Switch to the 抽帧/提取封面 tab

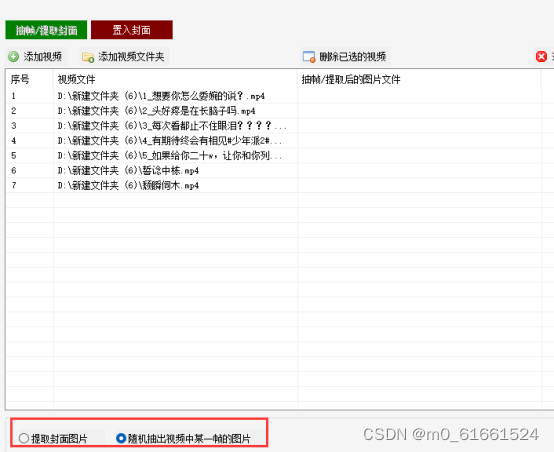point(46,30)
